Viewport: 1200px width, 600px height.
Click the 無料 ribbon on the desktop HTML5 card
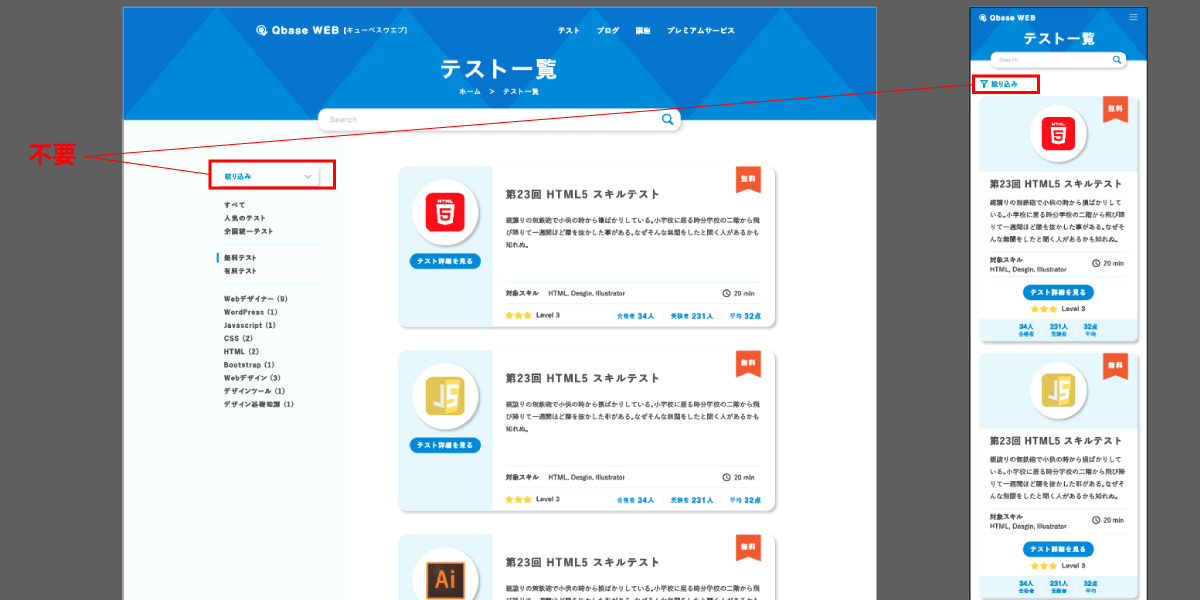[x=748, y=180]
